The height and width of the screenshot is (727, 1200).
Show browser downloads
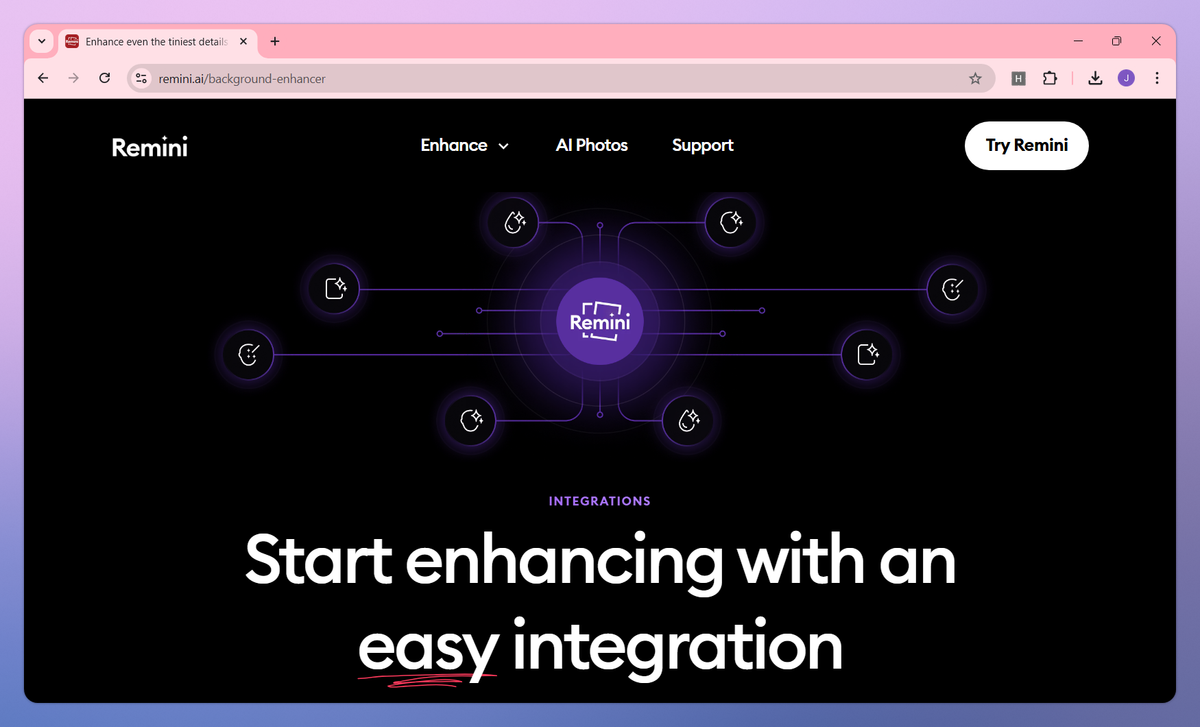coord(1095,78)
